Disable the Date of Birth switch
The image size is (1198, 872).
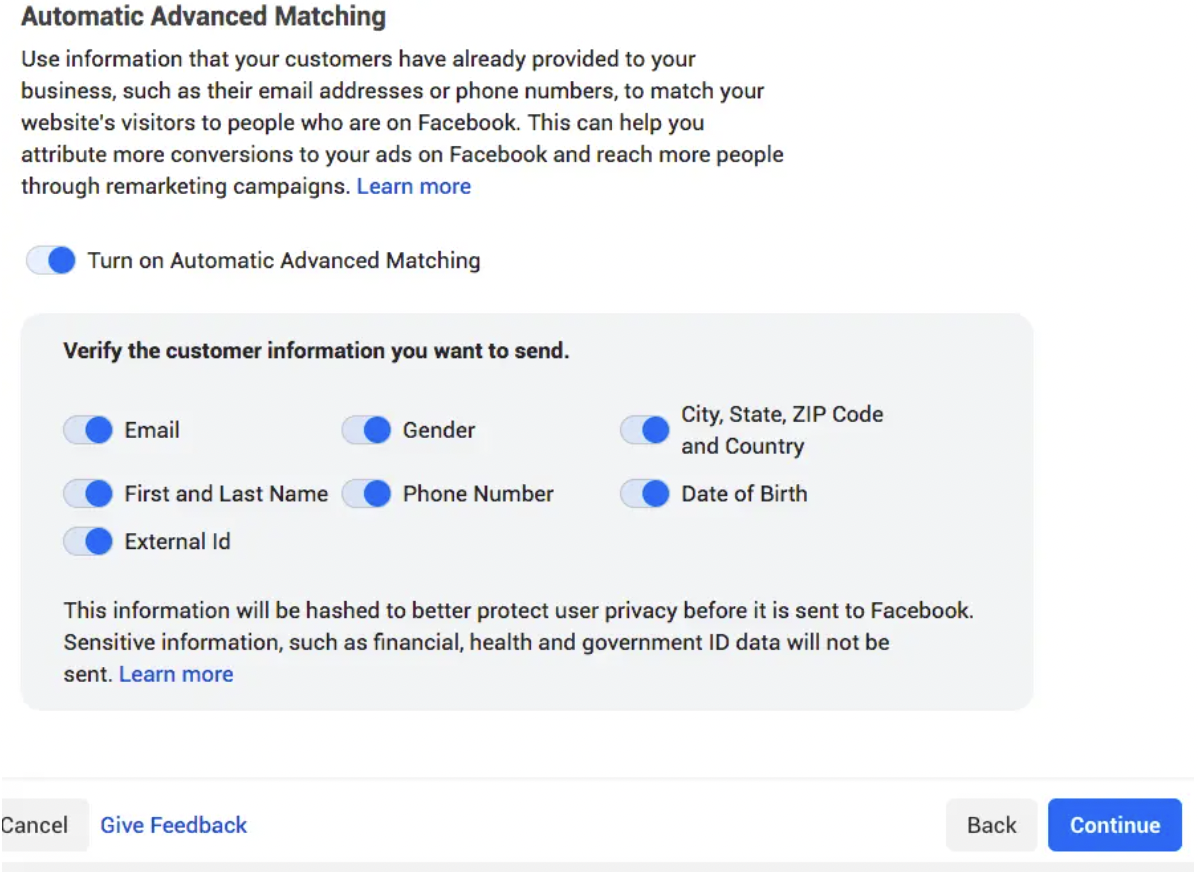645,494
